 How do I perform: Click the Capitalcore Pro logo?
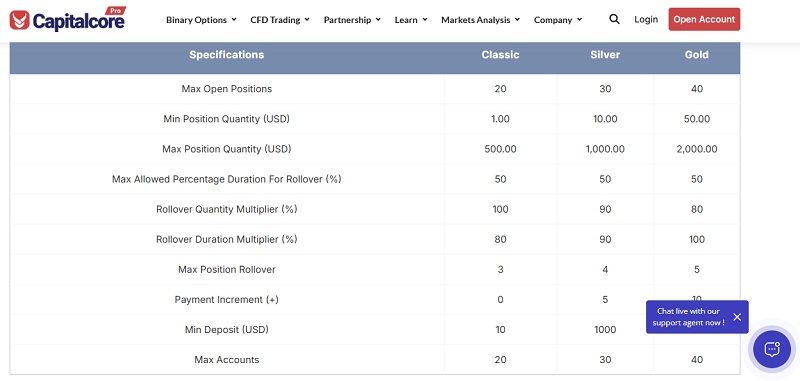67,19
